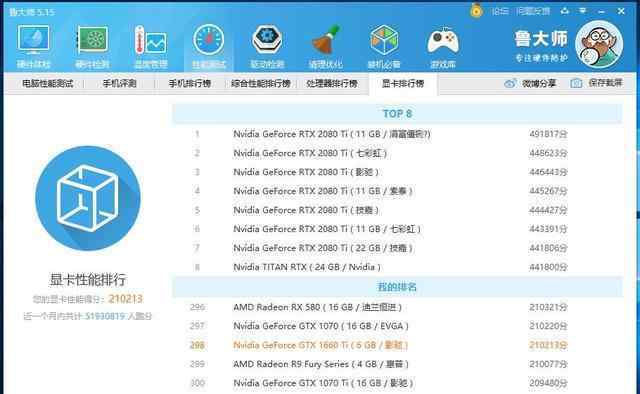The image size is (640, 394).
Task: Open the 驱动检测 gear box icon
Action: click(x=267, y=46)
